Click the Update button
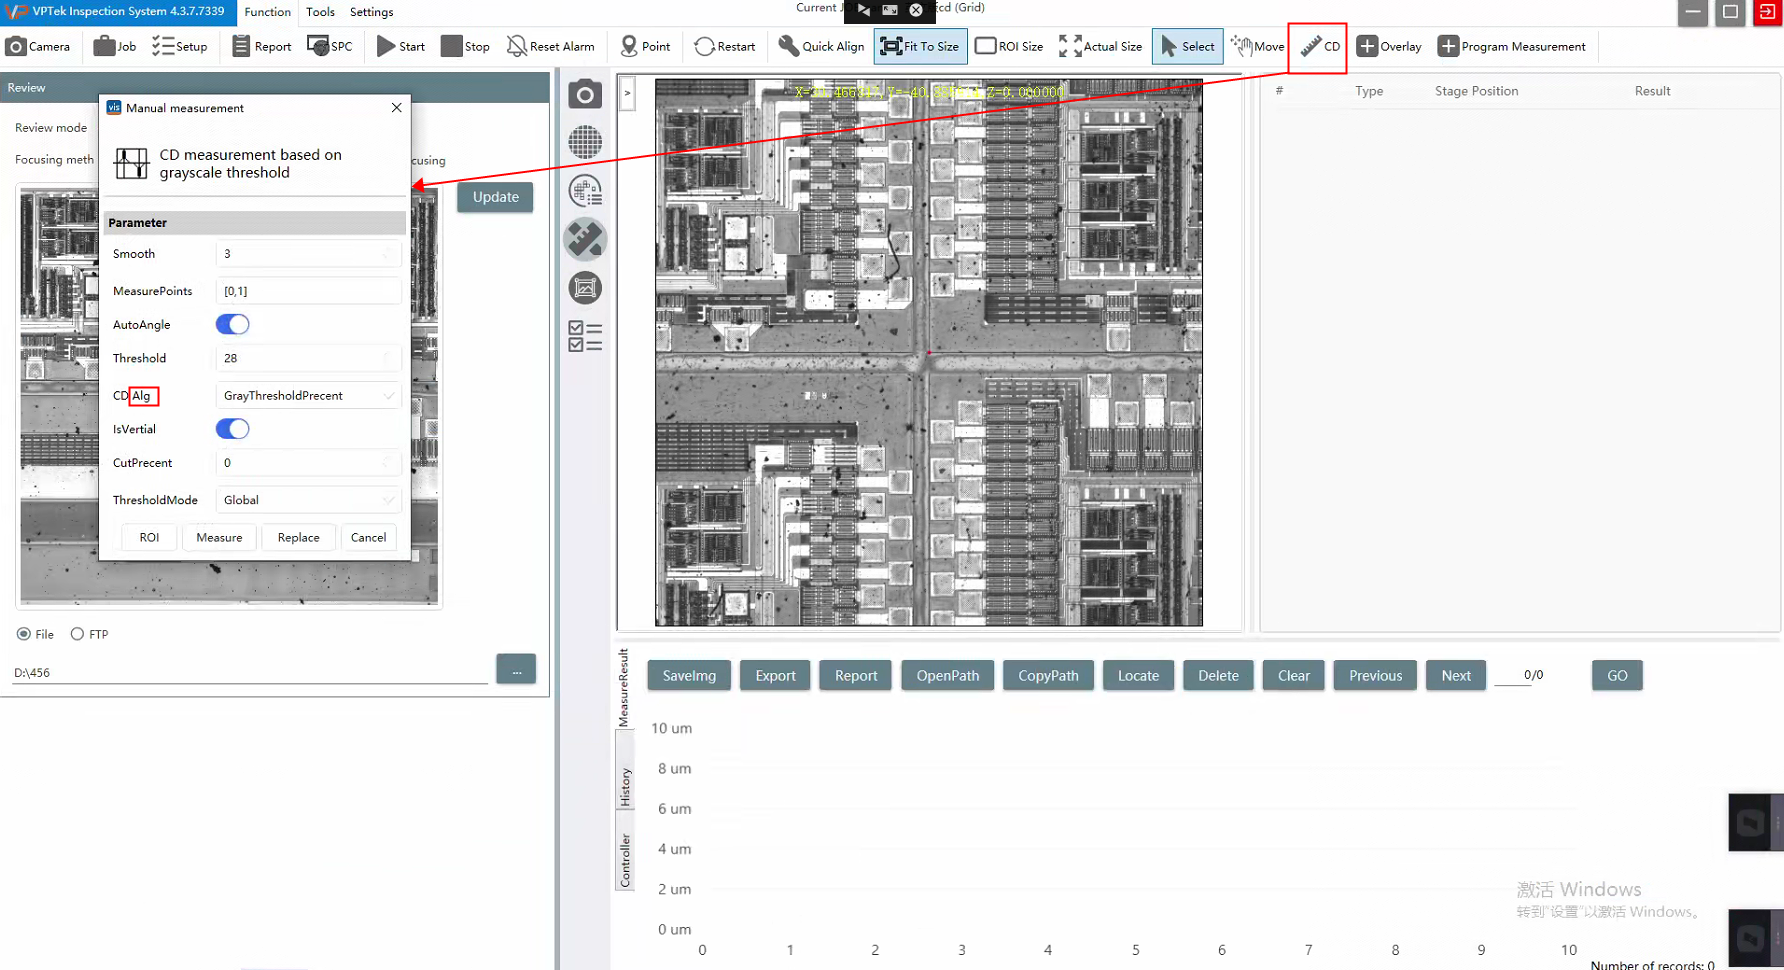The height and width of the screenshot is (970, 1784). point(496,197)
